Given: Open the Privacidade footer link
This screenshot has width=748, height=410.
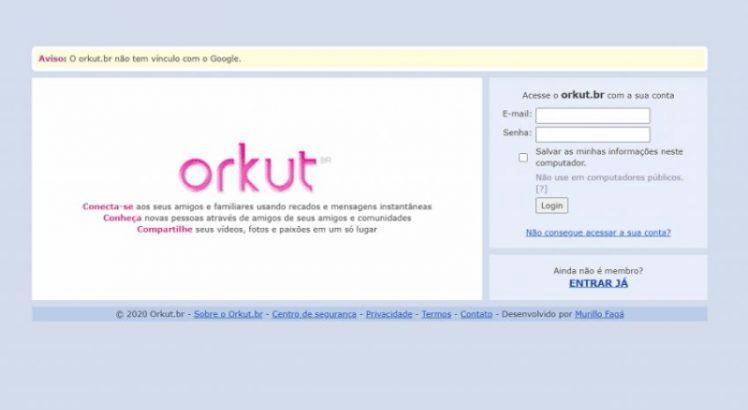Looking at the screenshot, I should (389, 314).
